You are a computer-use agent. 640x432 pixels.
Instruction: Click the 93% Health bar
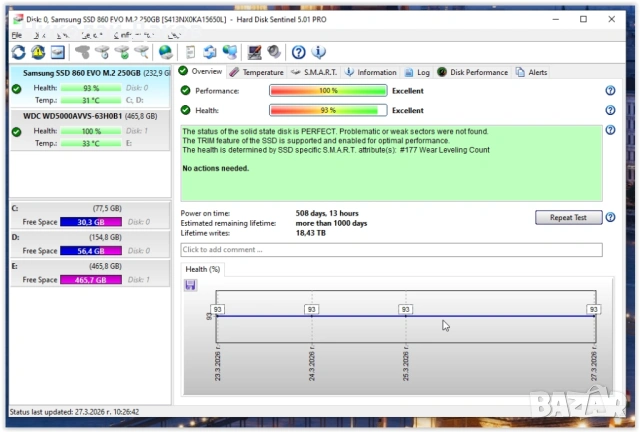pyautogui.click(x=328, y=111)
